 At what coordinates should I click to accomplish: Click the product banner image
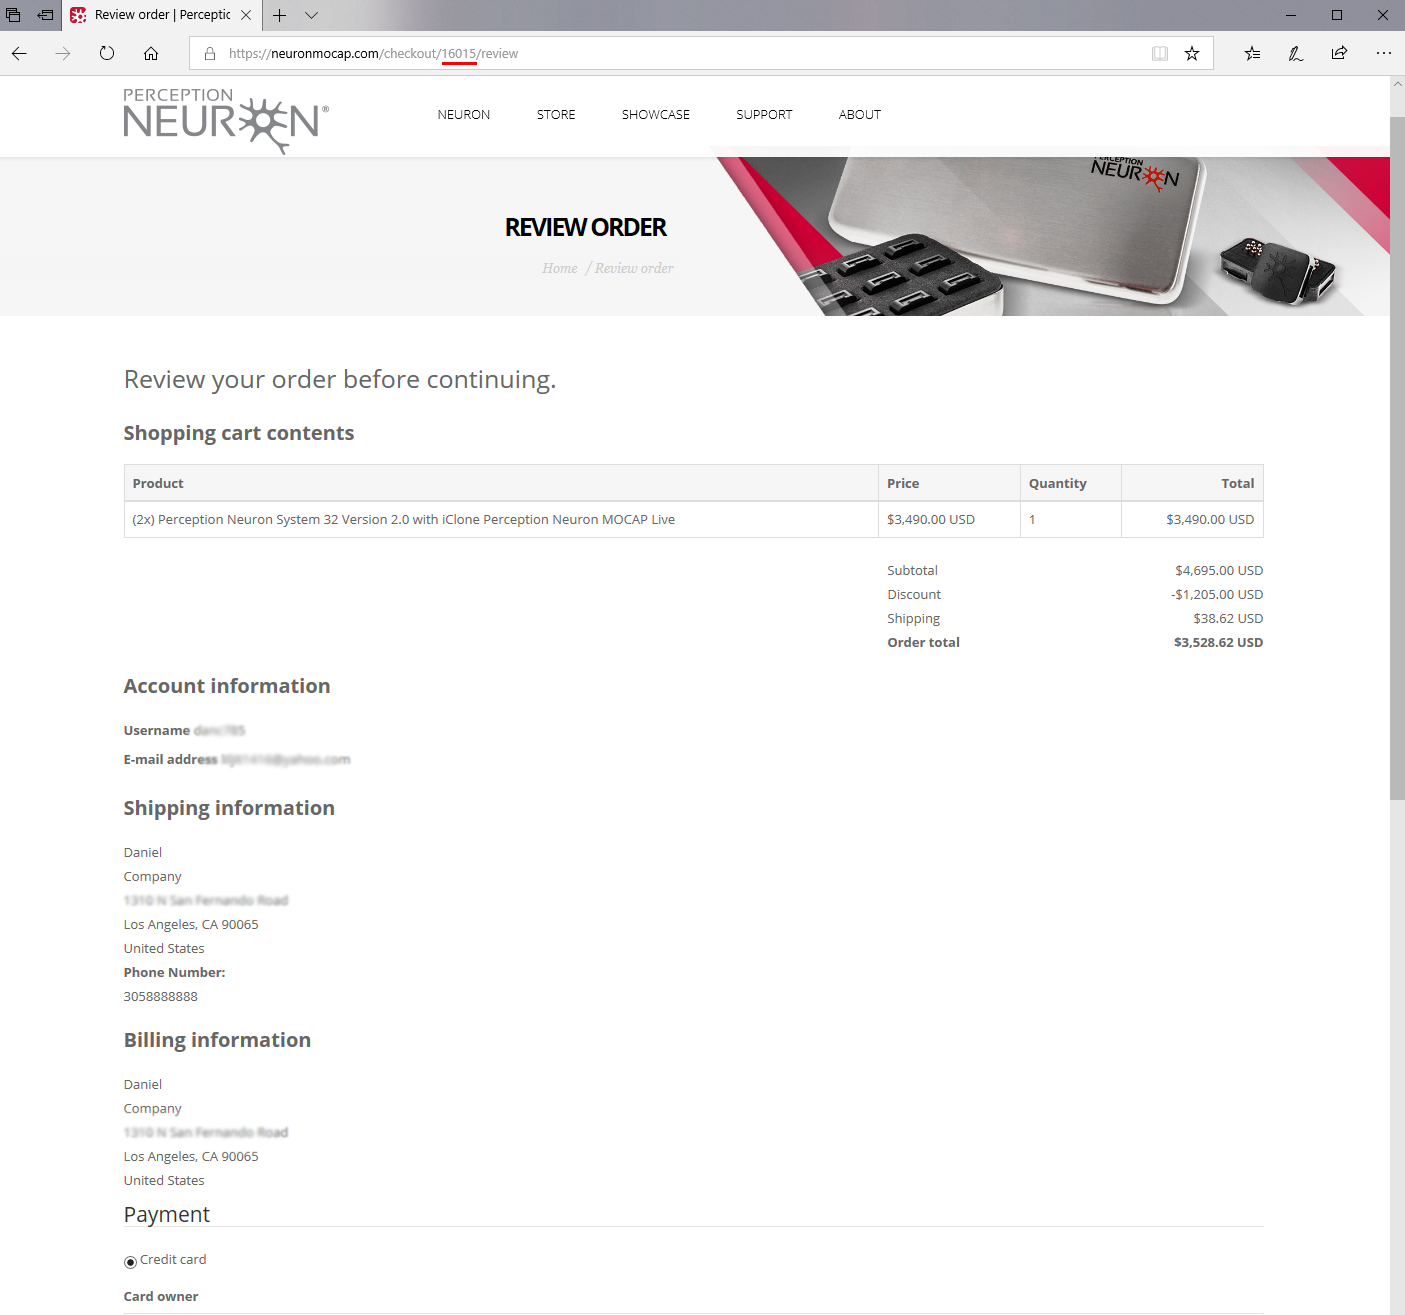(x=1050, y=236)
